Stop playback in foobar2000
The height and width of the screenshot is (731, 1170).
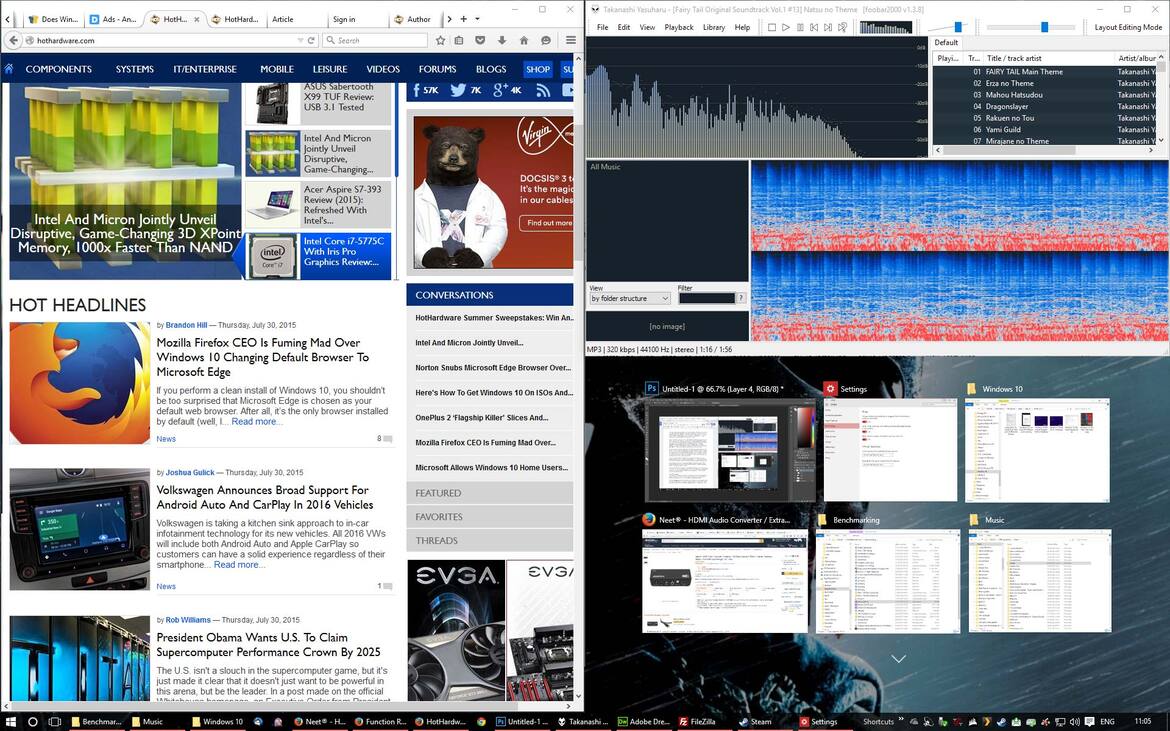pos(772,28)
